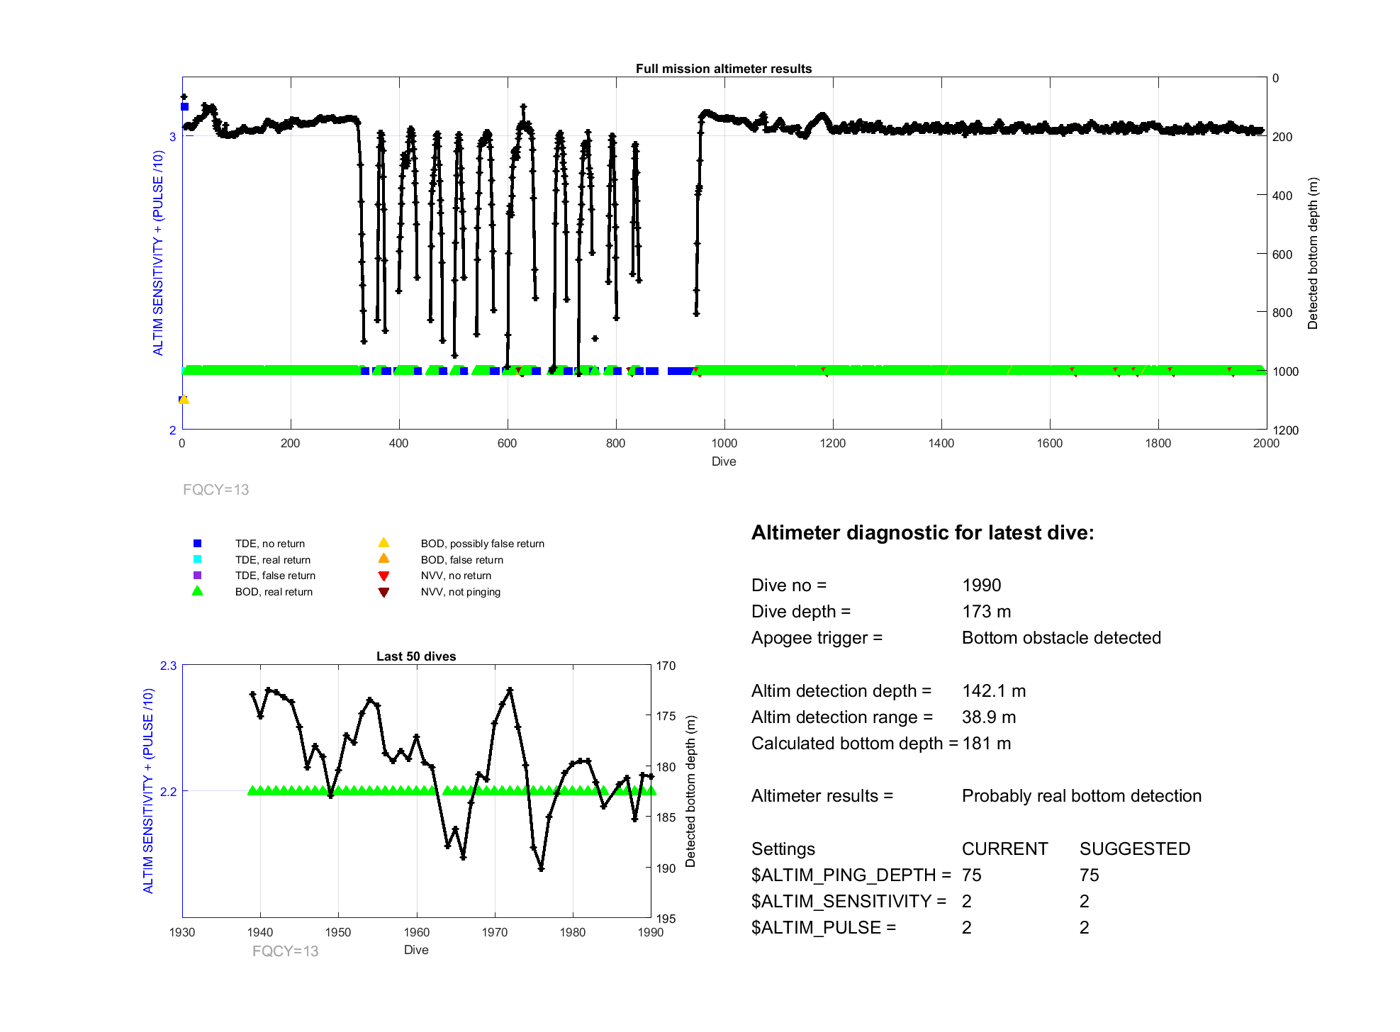Click the 'SUGGESTED' column header
This screenshot has width=1400, height=1032.
pos(1135,849)
